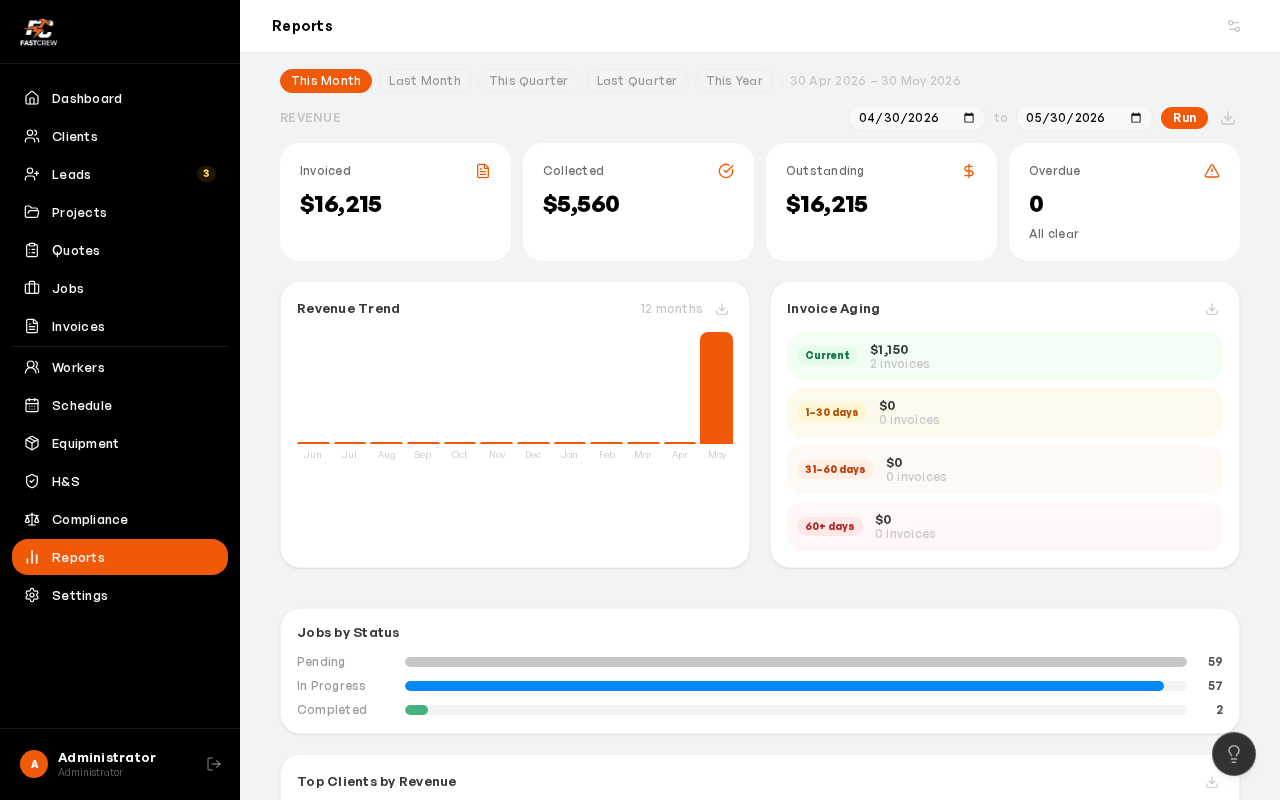
Task: Click the Invoiced document icon
Action: pyautogui.click(x=483, y=171)
